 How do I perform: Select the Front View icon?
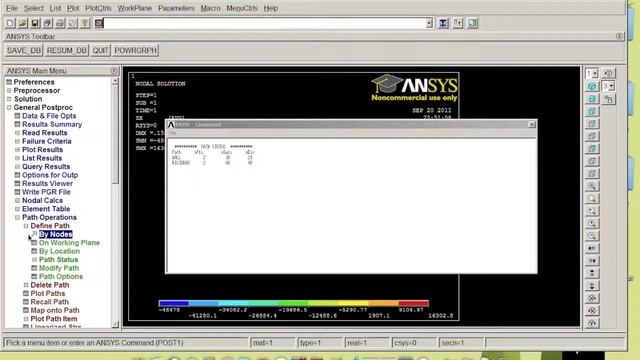click(x=592, y=111)
